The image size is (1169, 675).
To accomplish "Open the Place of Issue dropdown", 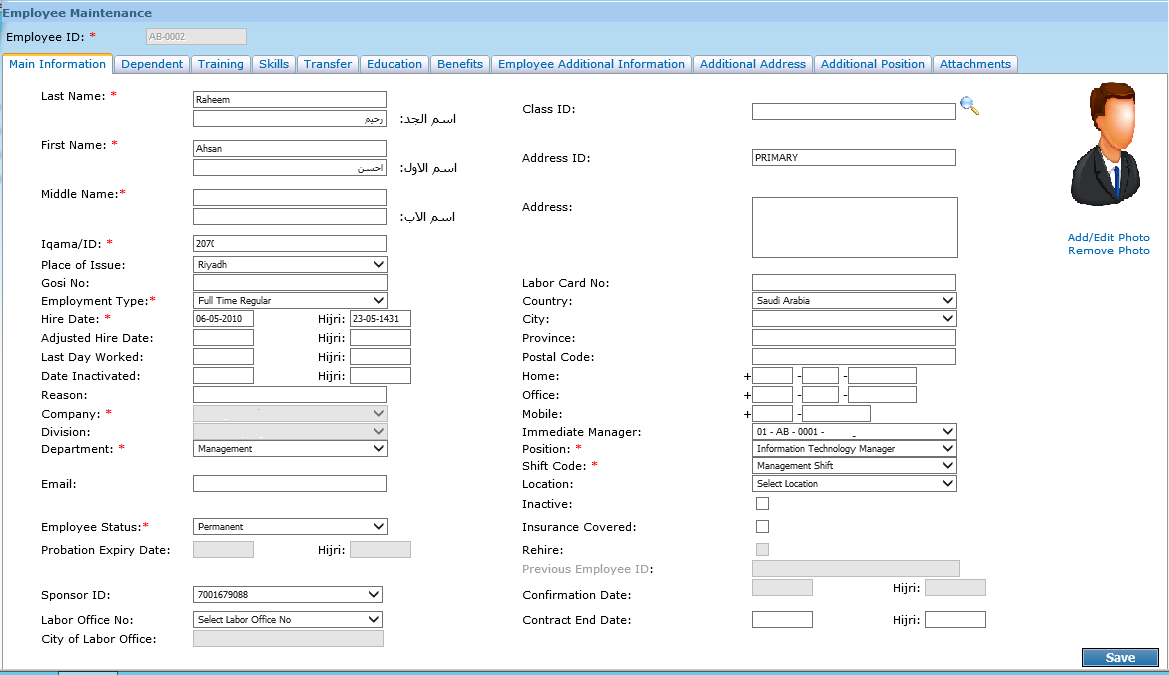I will [x=290, y=265].
